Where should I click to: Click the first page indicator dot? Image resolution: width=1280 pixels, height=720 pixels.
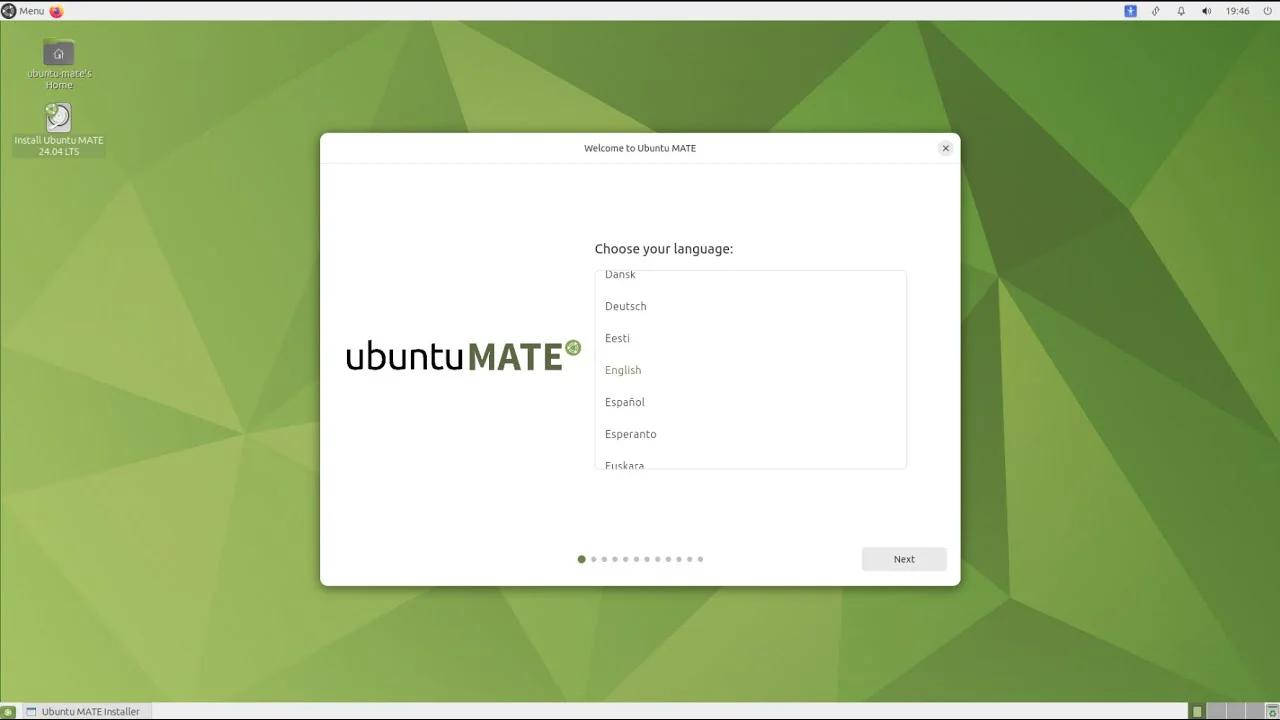[581, 559]
